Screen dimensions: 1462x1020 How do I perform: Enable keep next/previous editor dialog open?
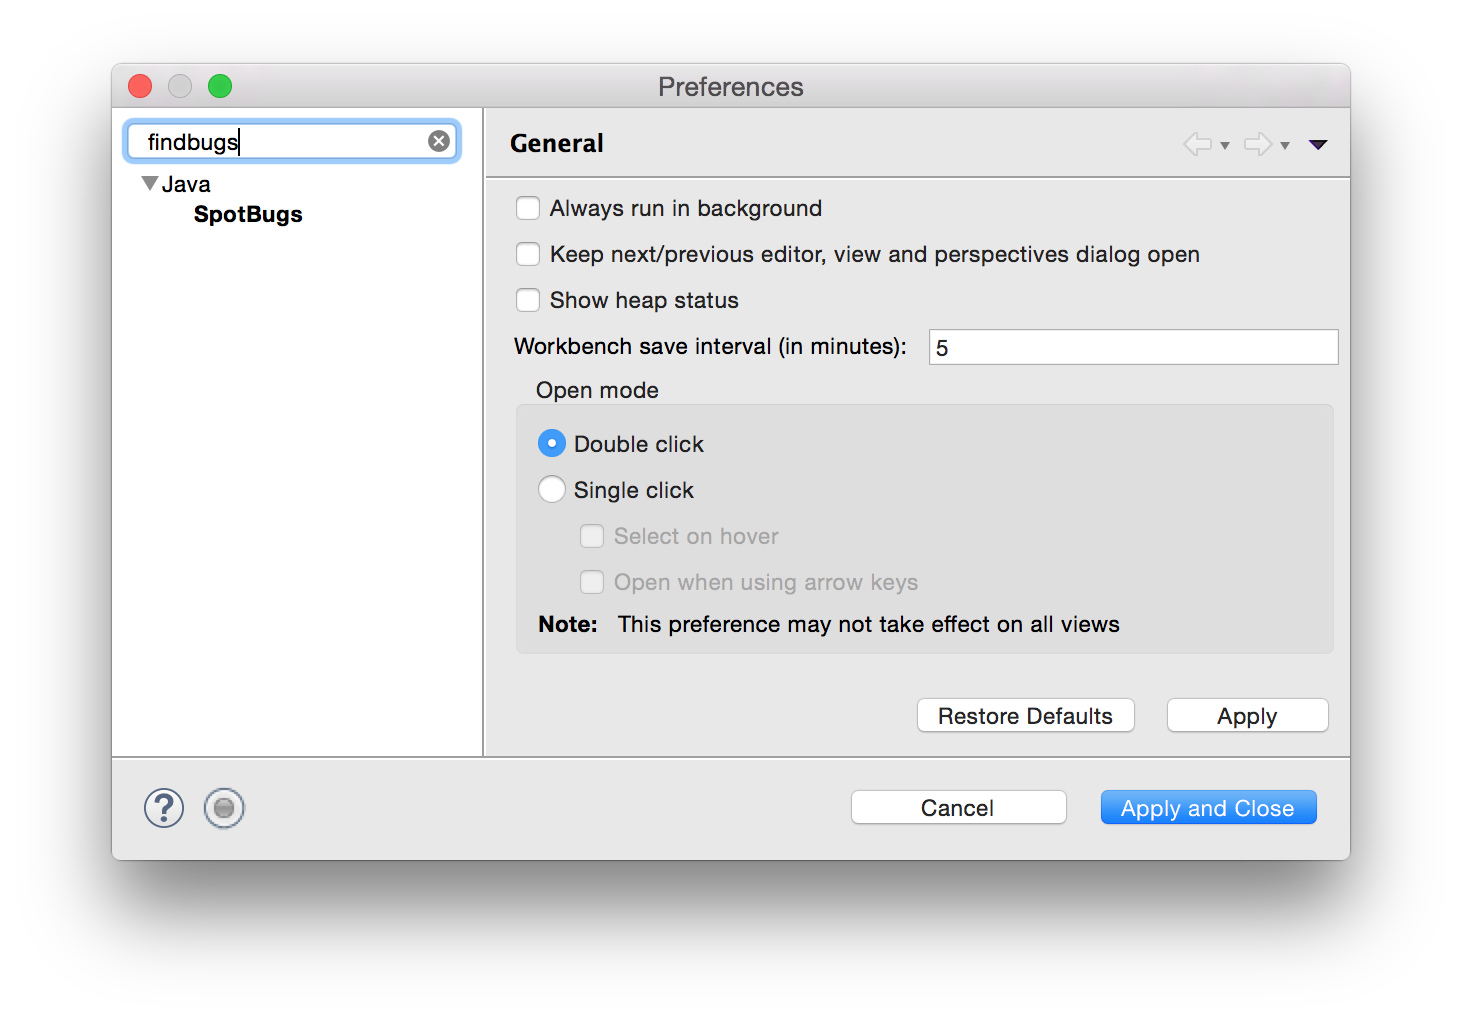(x=528, y=254)
